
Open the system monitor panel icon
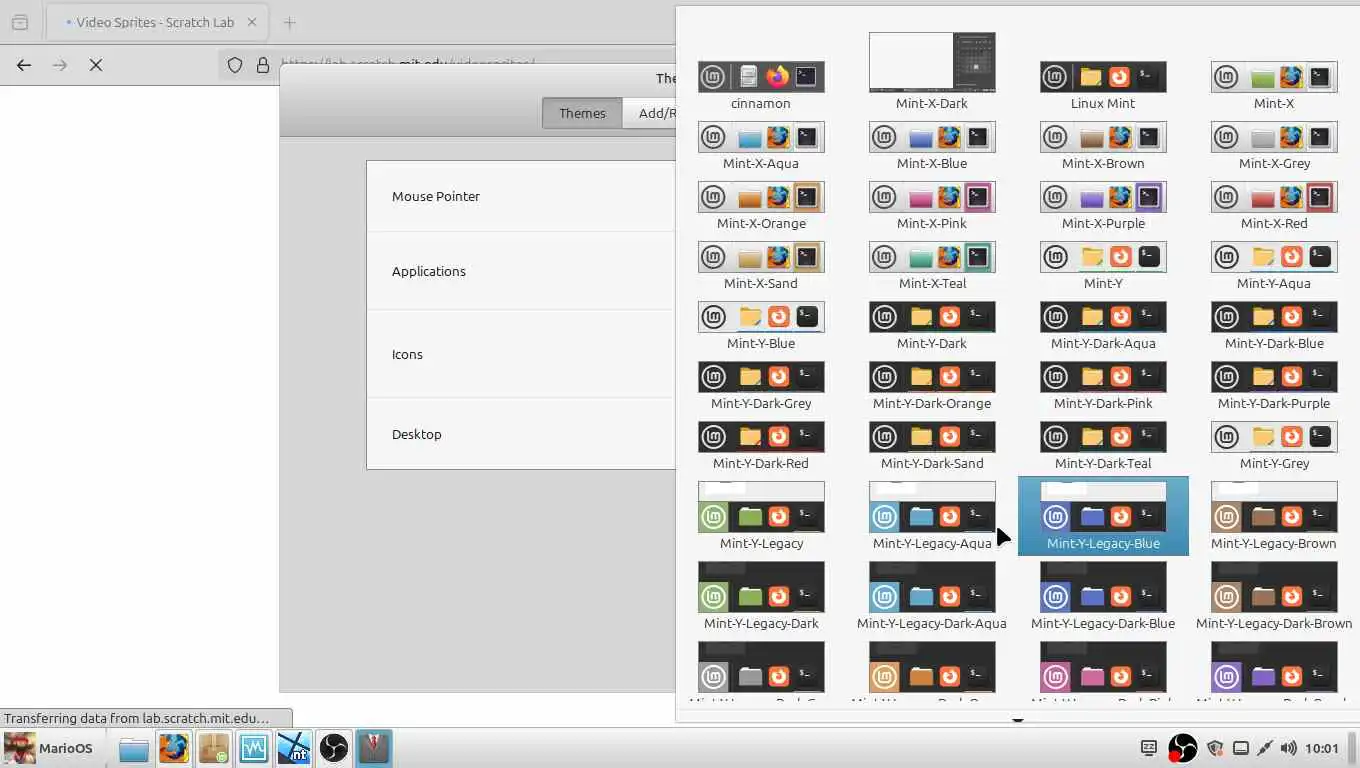[253, 748]
